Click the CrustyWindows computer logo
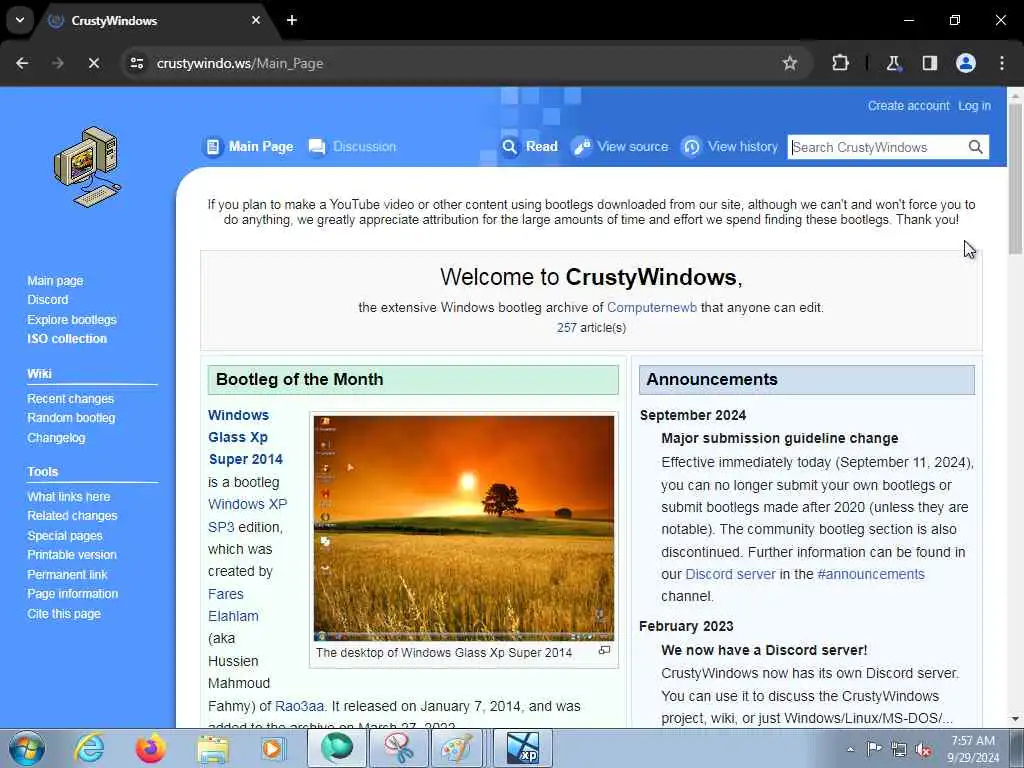 pos(88,167)
